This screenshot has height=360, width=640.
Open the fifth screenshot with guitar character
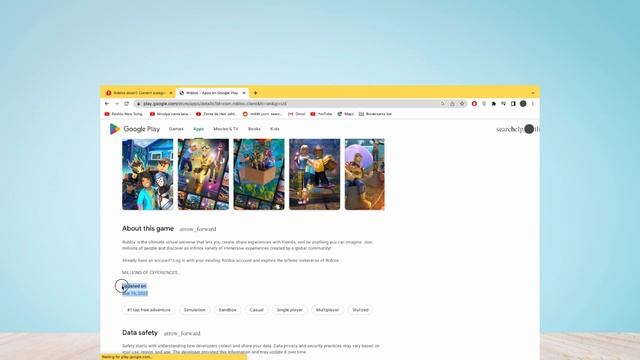coord(364,174)
